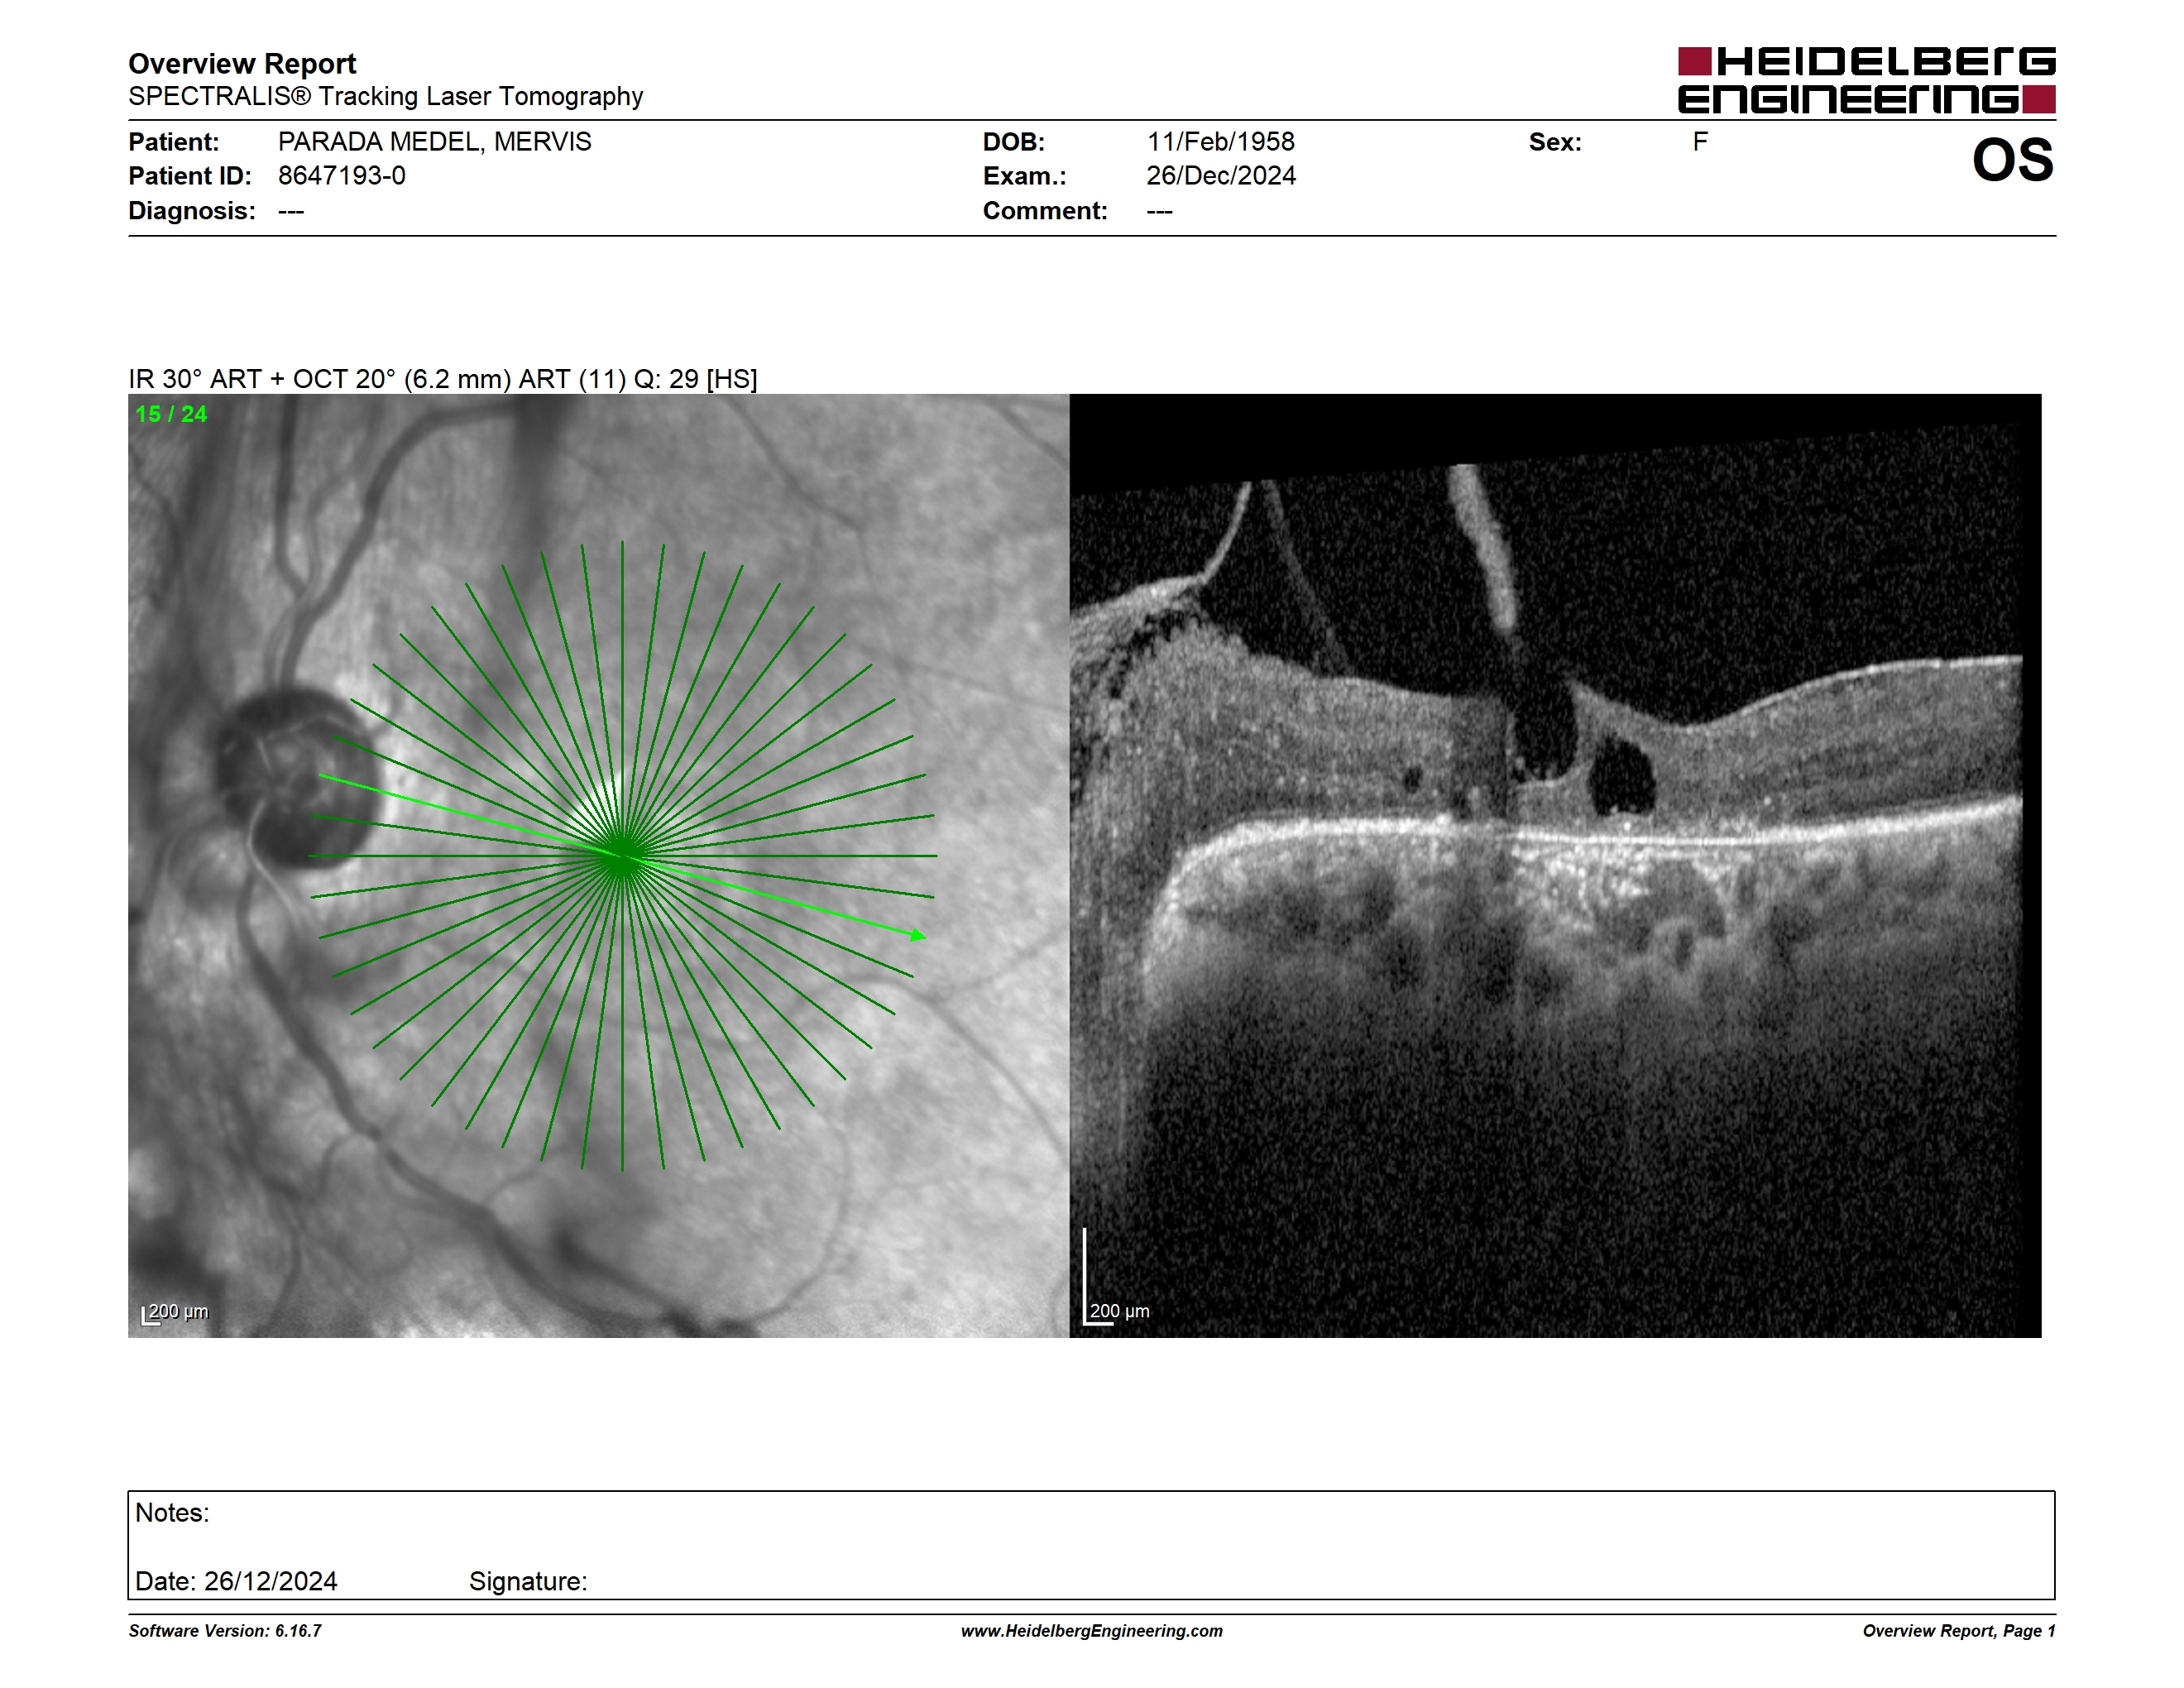Click the 'OS' eye label
The height and width of the screenshot is (1688, 2184).
2012,160
